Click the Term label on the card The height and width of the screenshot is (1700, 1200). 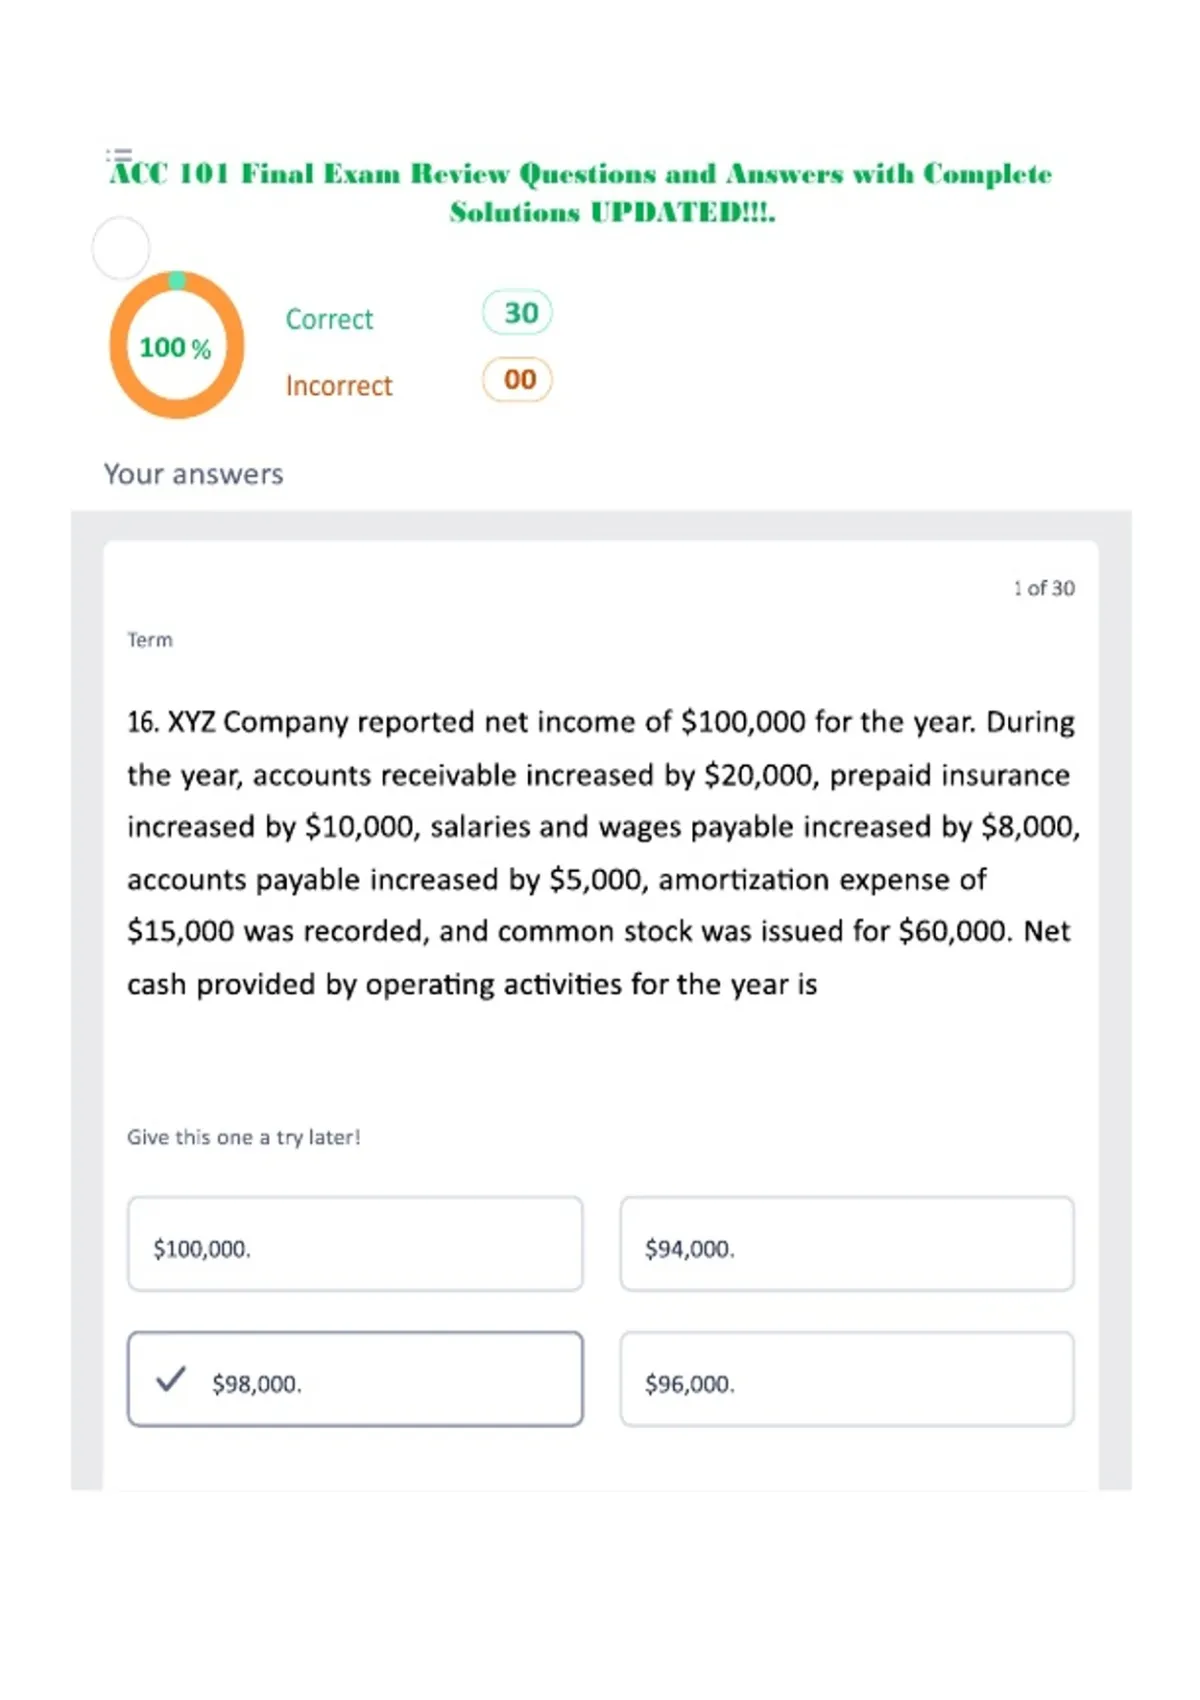click(150, 640)
